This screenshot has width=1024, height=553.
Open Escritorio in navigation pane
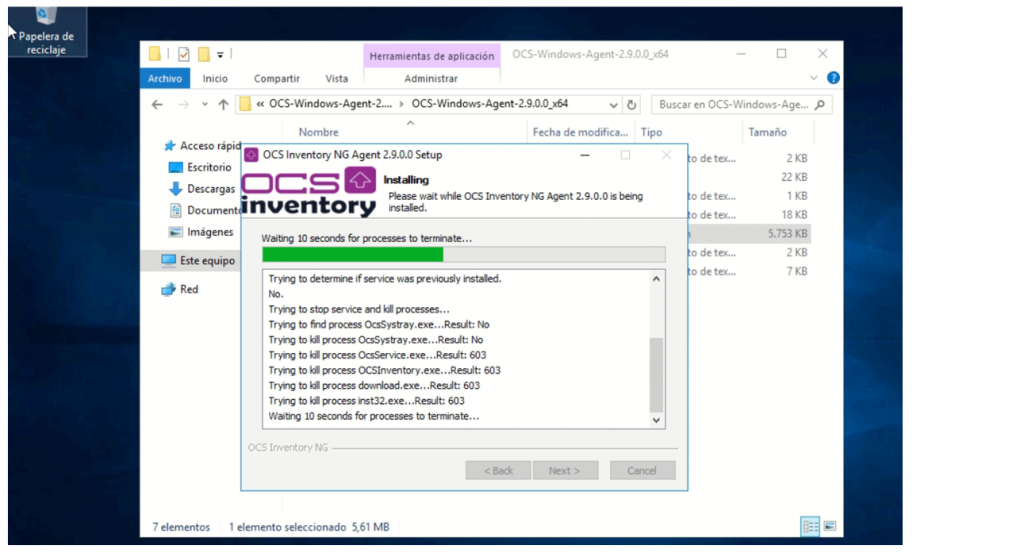[x=200, y=167]
